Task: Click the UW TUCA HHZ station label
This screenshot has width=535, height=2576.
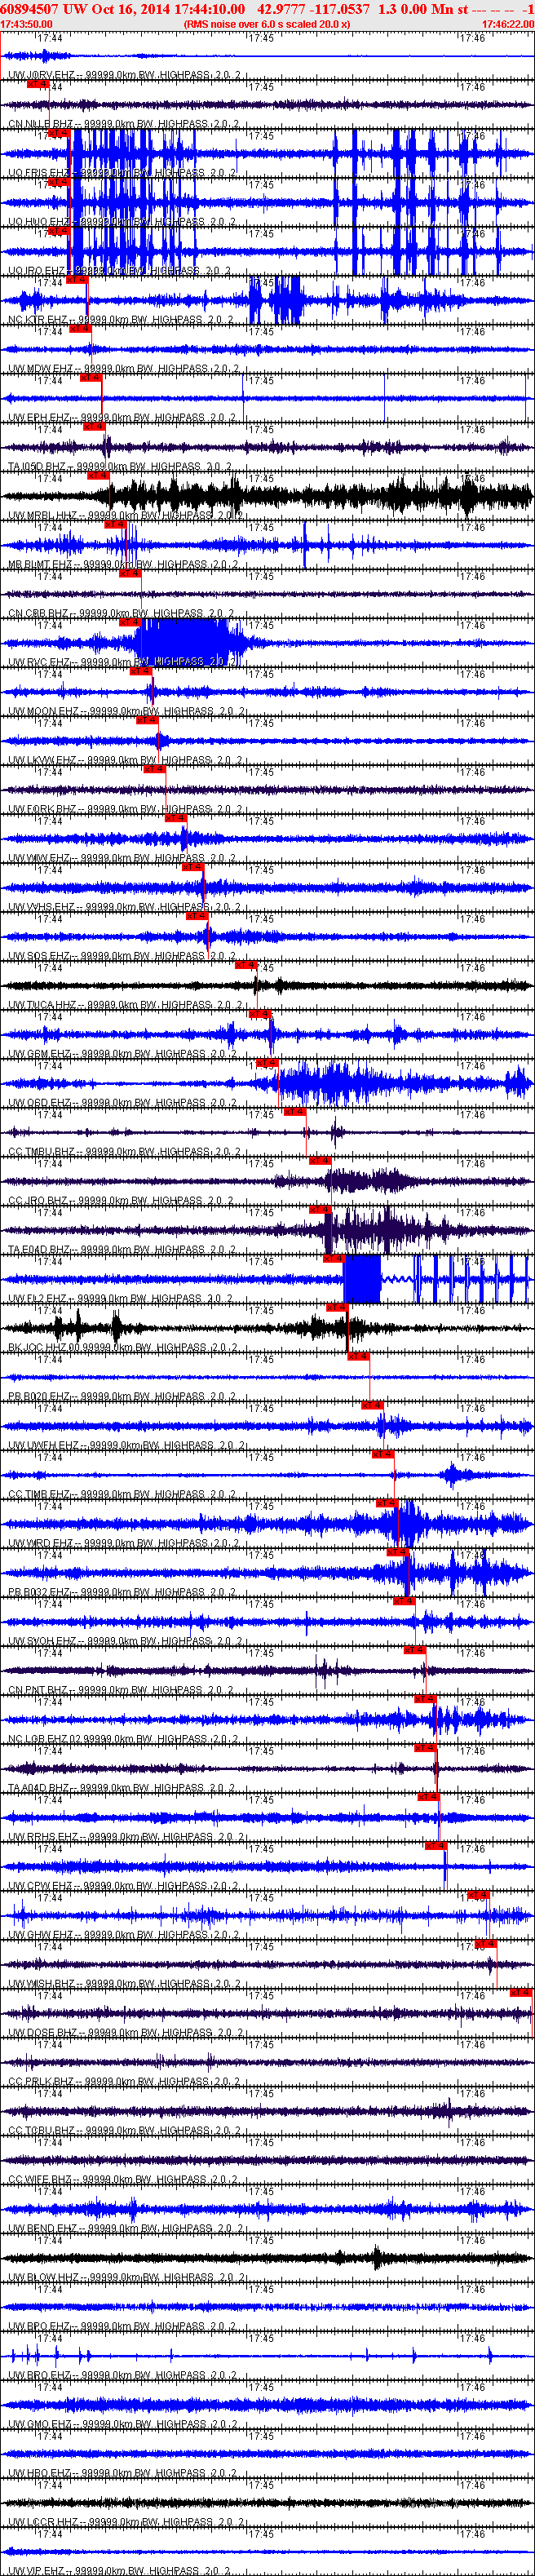Action: 42,1006
